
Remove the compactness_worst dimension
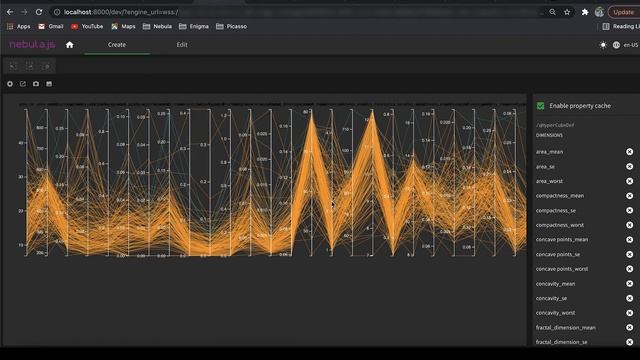629,225
